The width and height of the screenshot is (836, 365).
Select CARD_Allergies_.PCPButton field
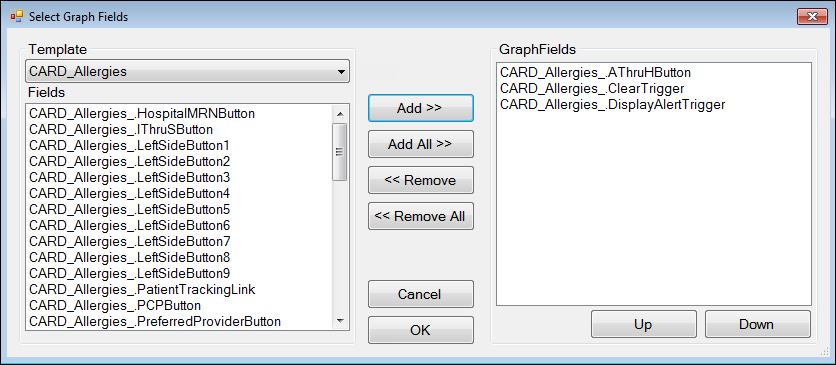(115, 305)
